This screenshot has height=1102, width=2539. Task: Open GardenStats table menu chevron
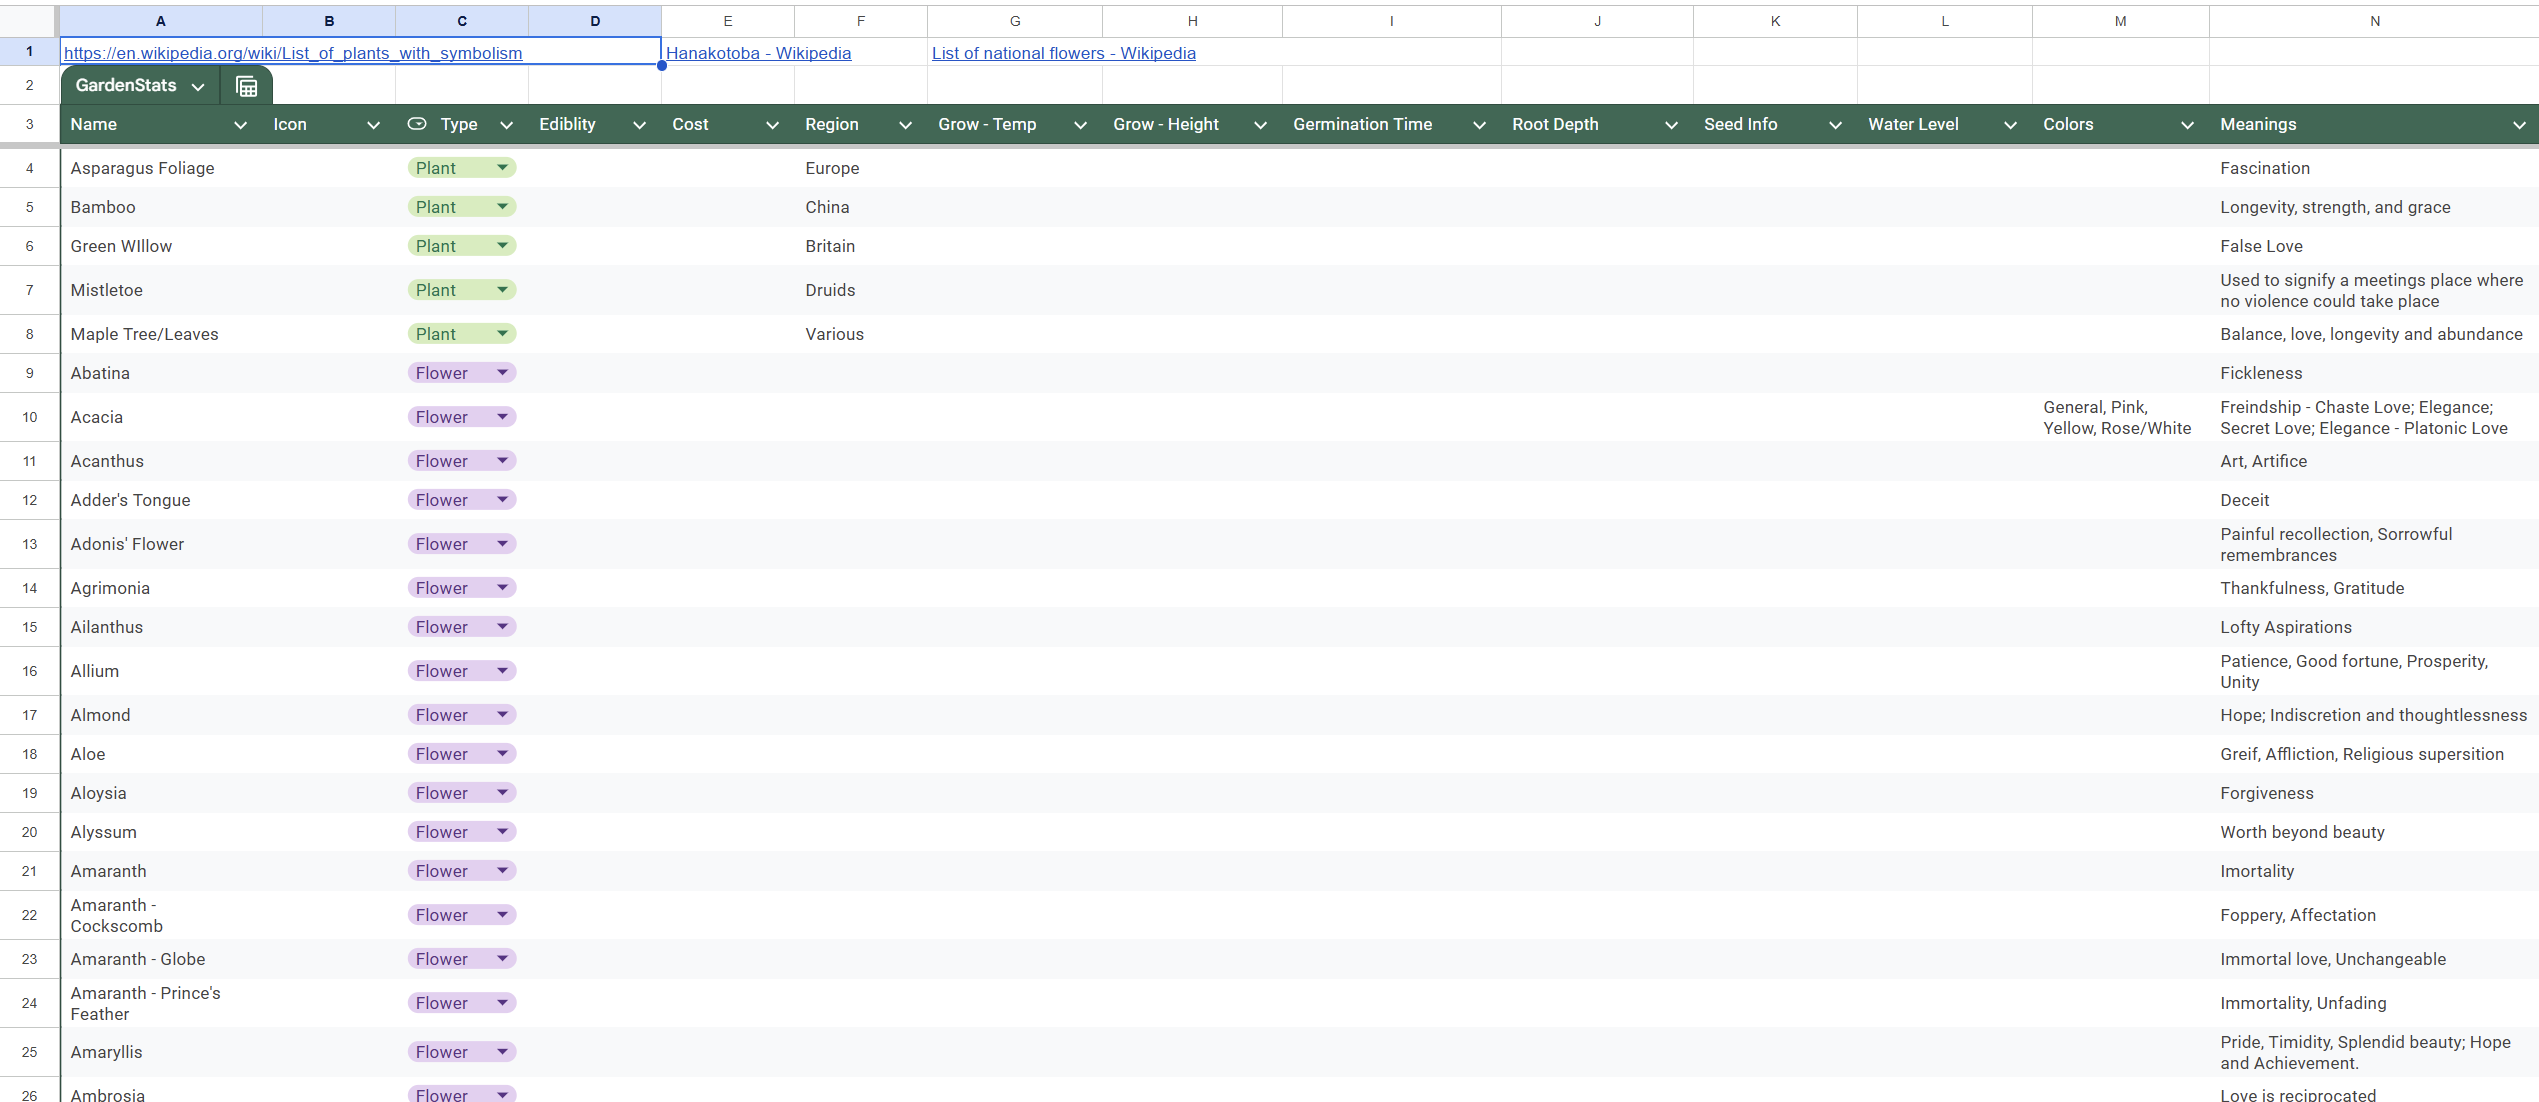click(198, 86)
